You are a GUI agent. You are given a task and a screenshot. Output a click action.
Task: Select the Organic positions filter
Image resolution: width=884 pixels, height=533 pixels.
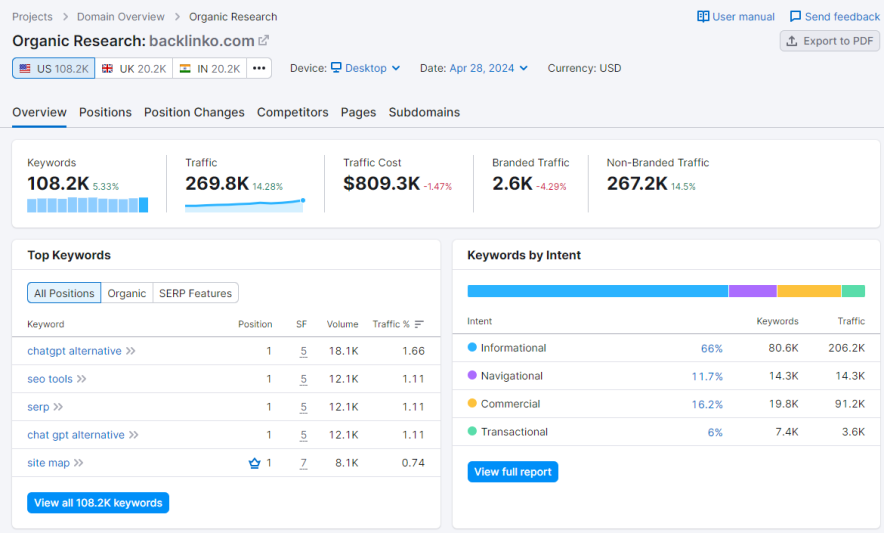(x=127, y=293)
